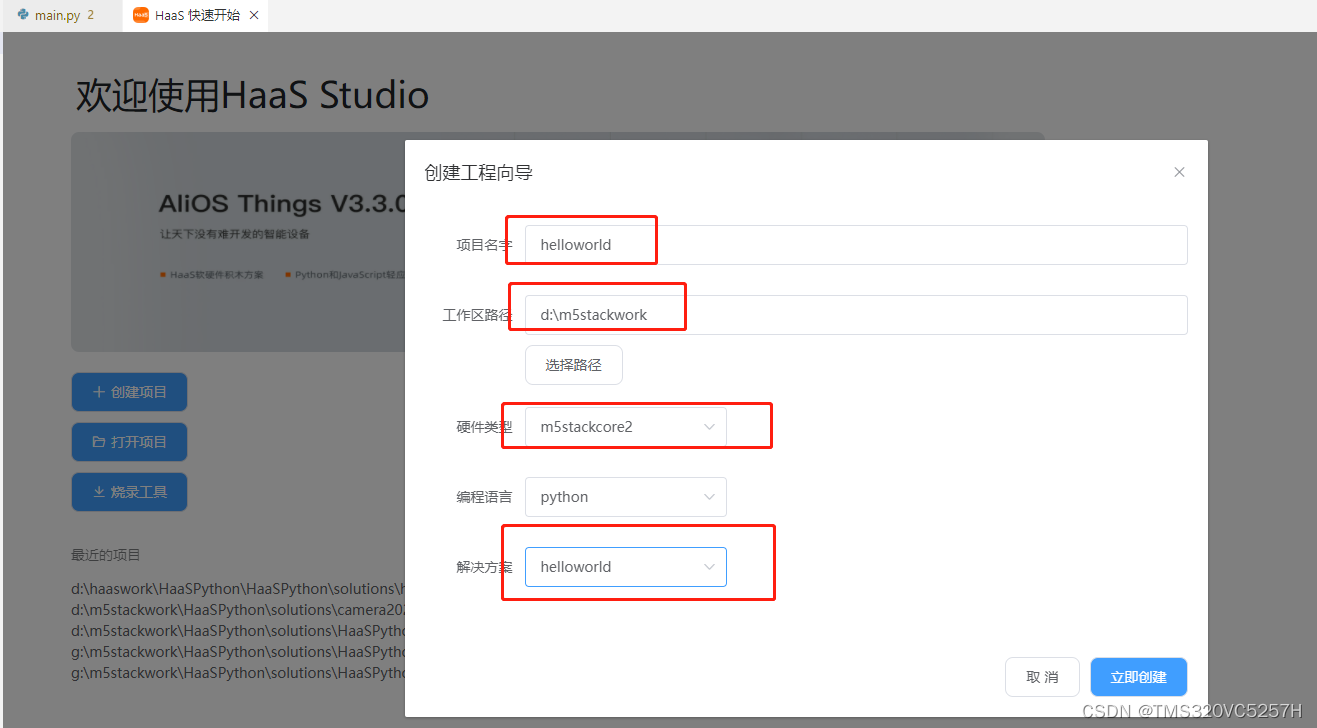The image size is (1317, 728).
Task: Click the Python file icon on main.py tab
Action: (x=23, y=15)
